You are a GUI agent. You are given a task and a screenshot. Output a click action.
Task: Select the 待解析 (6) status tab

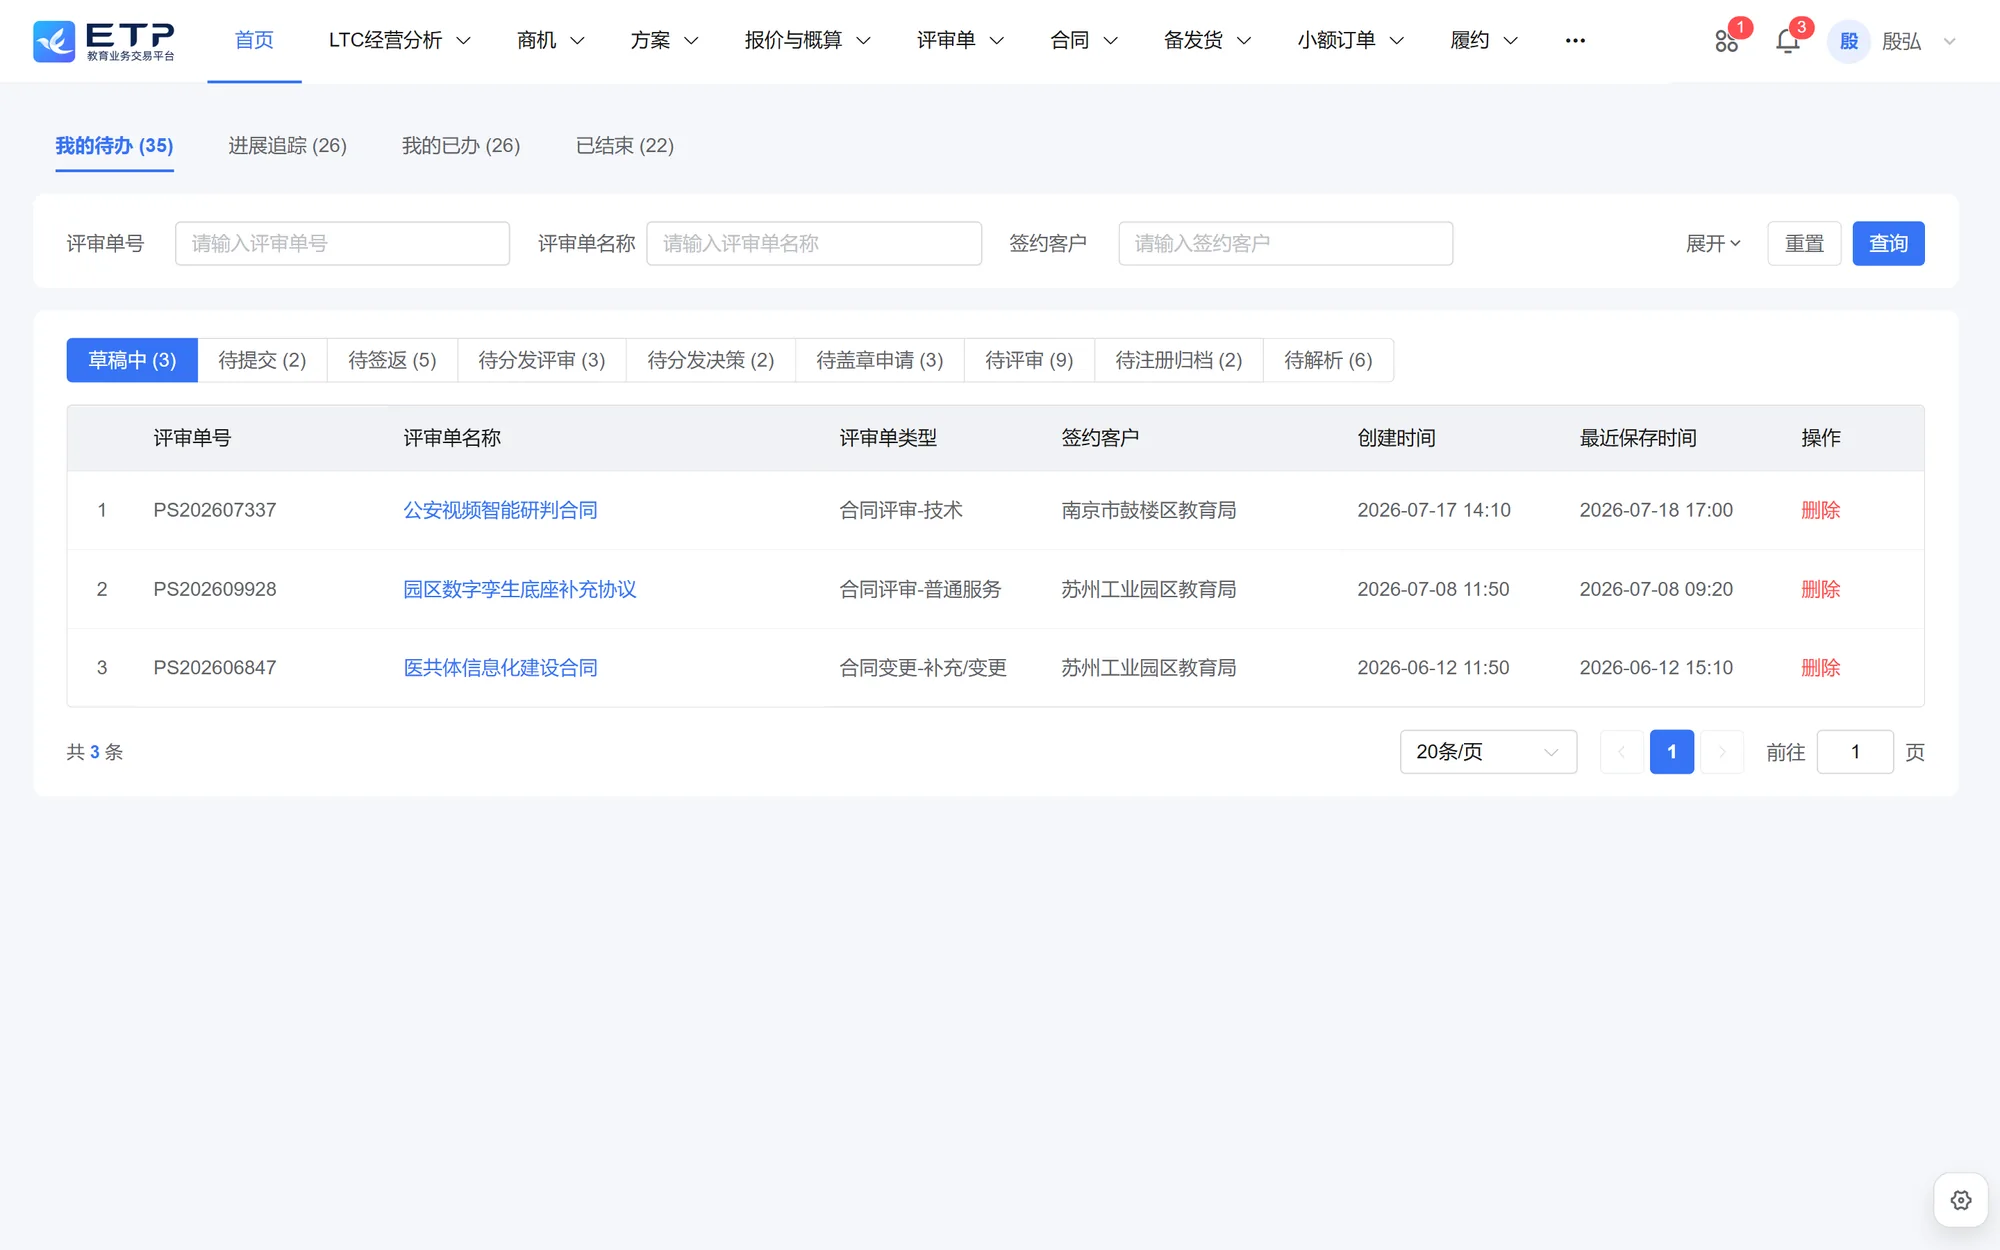pos(1328,360)
